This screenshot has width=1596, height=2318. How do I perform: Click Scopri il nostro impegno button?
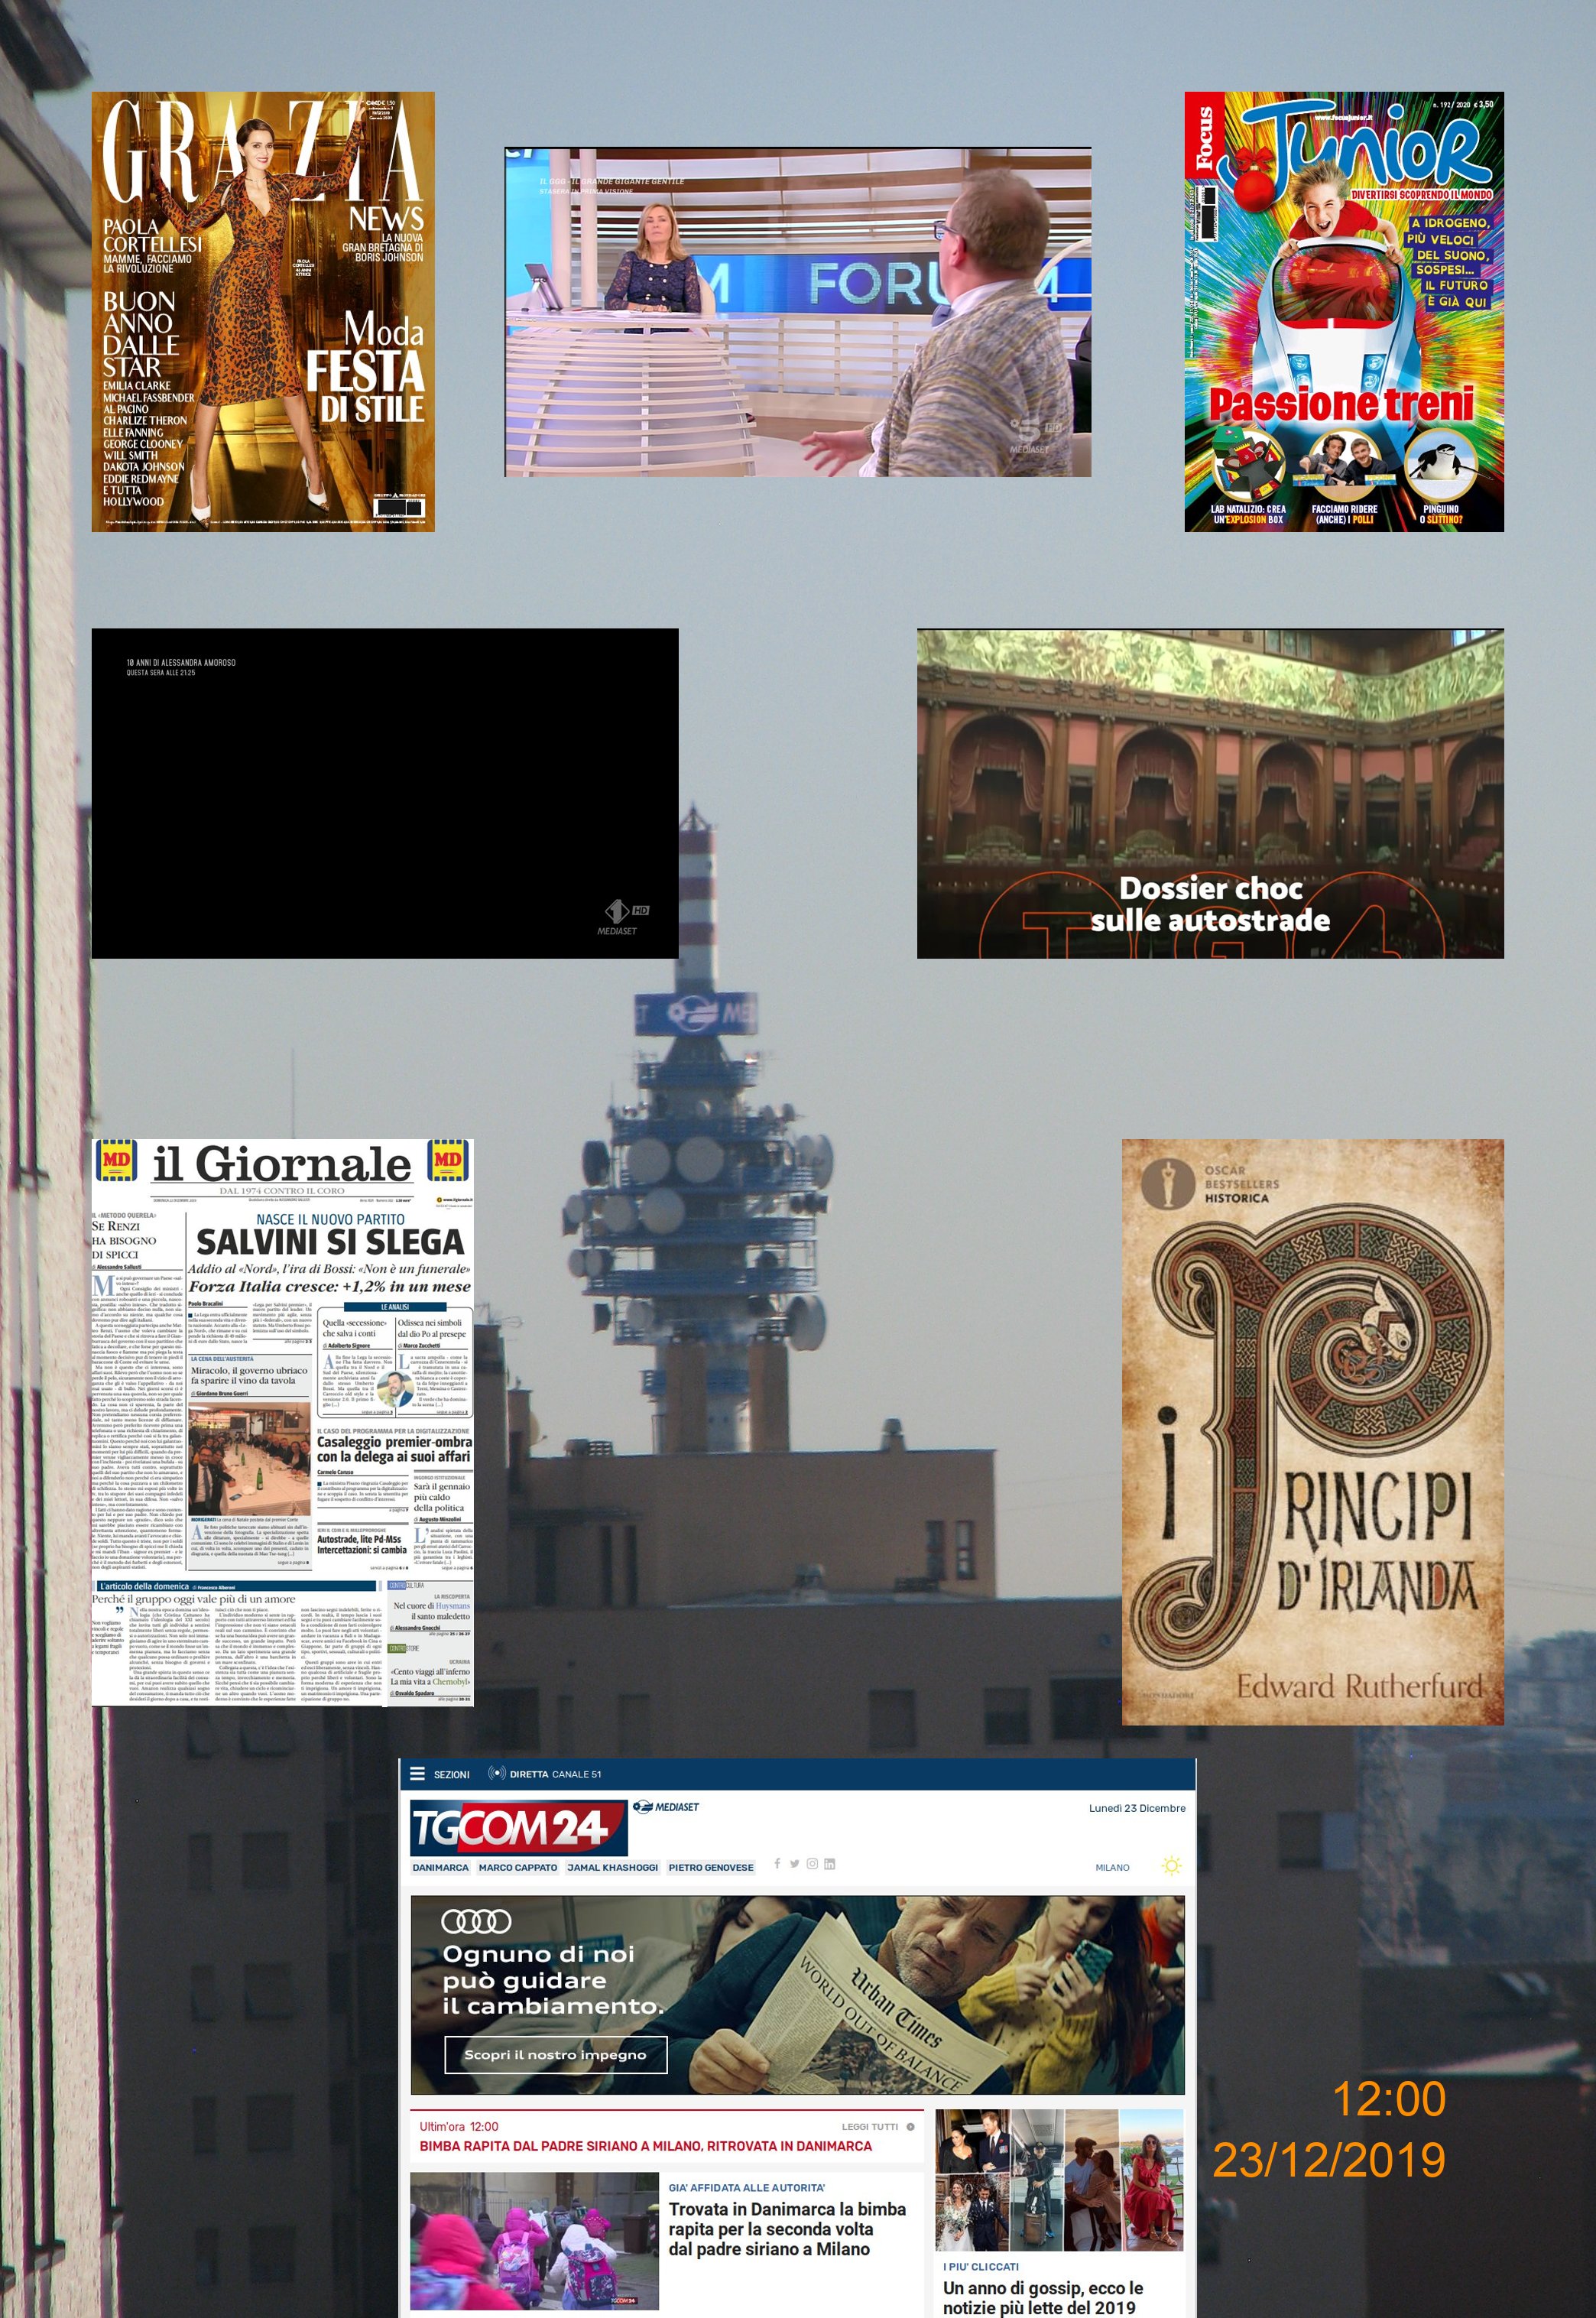pyautogui.click(x=555, y=2054)
